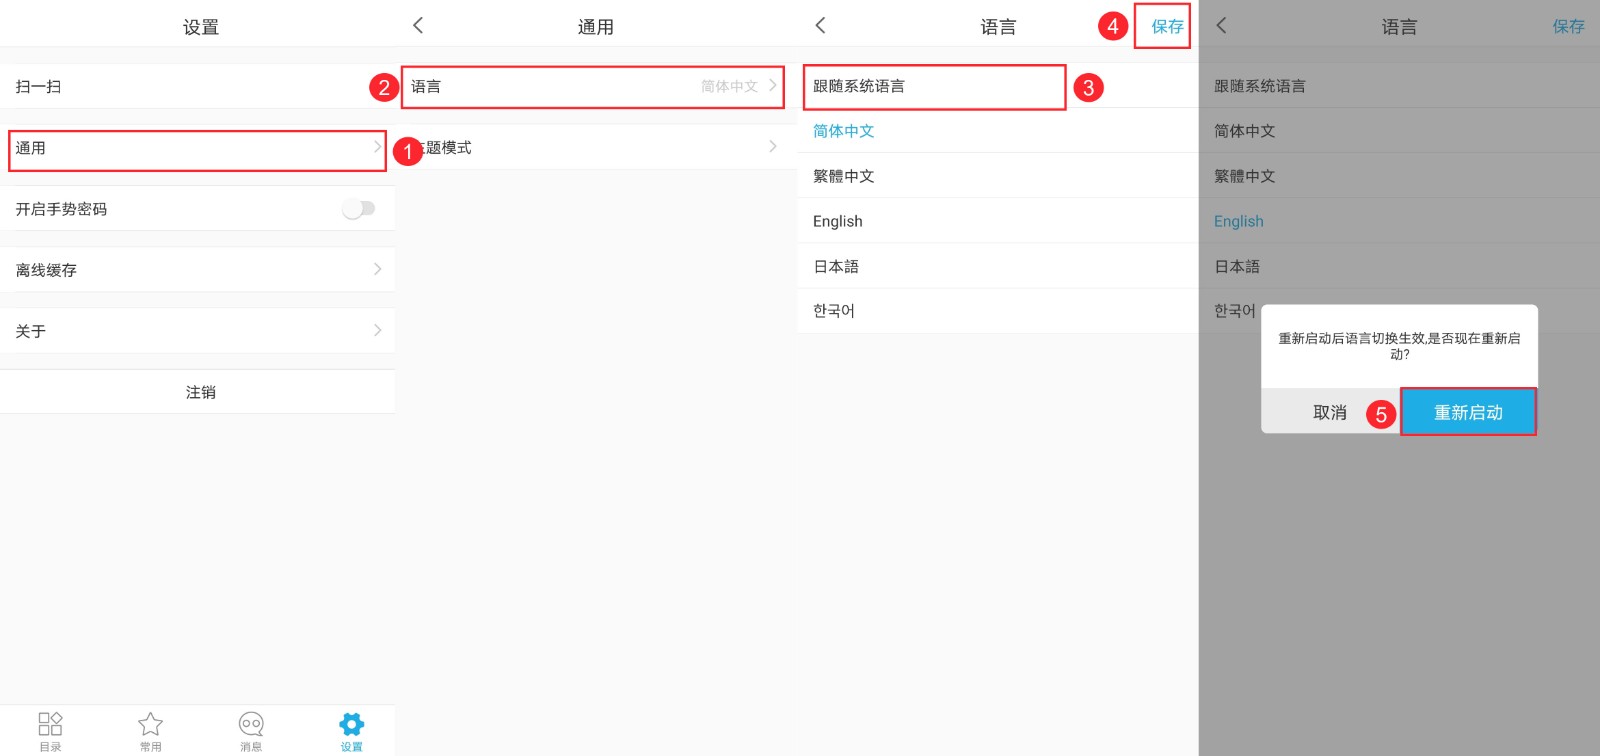The image size is (1600, 756).
Task: Go back from the white 语言 screen
Action: [820, 26]
